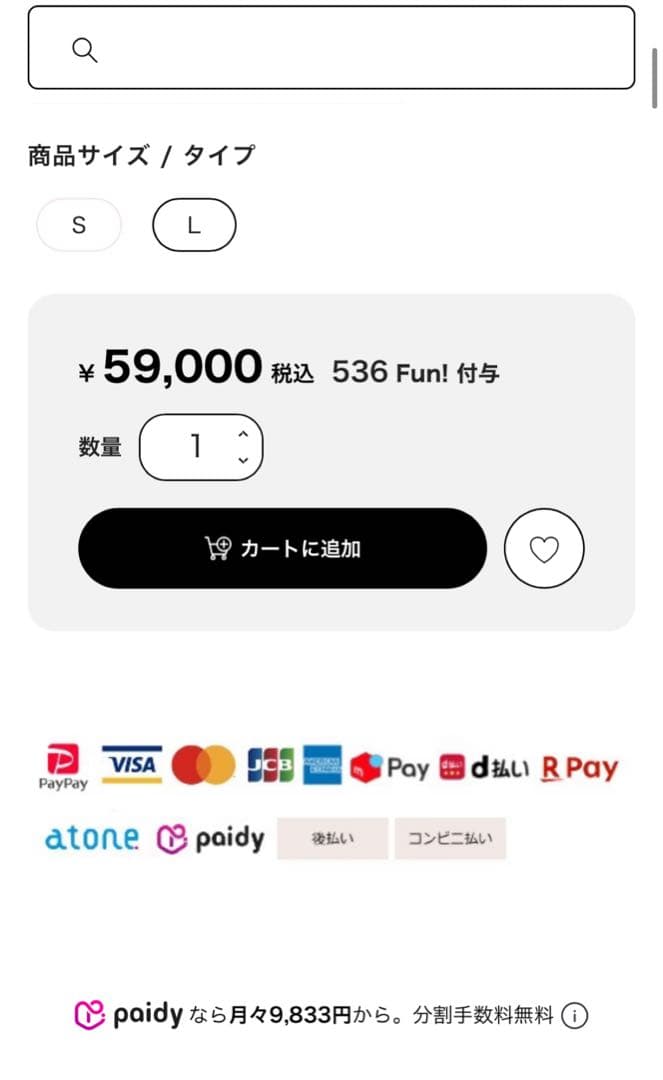Select the VISA payment icon
Image resolution: width=663 pixels, height=1080 pixels.
point(132,765)
